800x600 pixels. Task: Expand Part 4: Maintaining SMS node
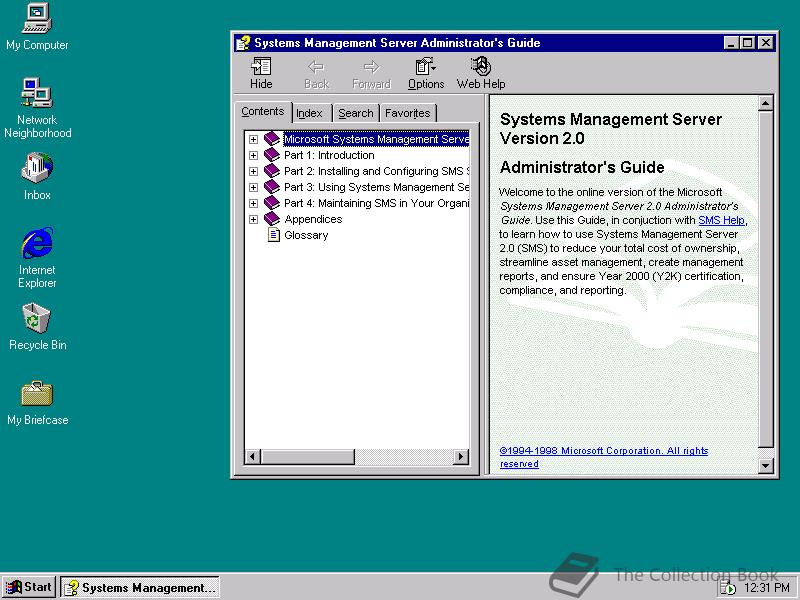pos(253,203)
